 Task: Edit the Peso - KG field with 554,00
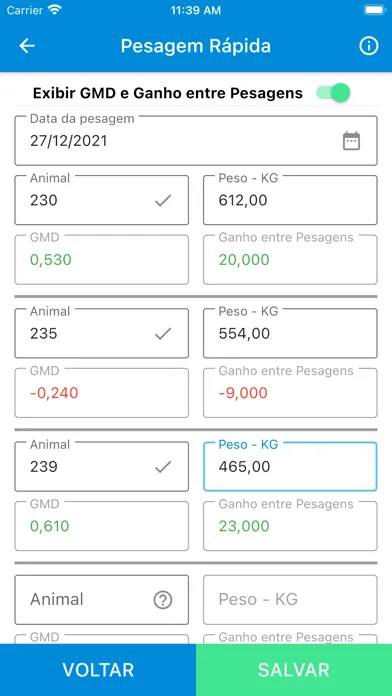(290, 333)
